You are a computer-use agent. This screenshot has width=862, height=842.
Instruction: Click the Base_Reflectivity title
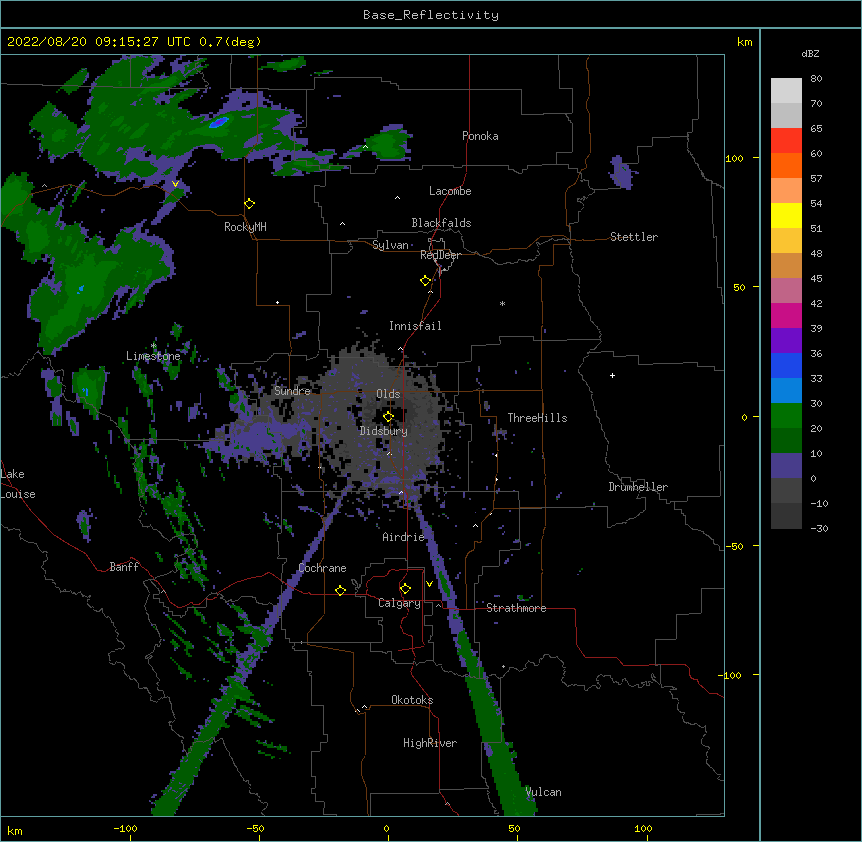coord(431,15)
